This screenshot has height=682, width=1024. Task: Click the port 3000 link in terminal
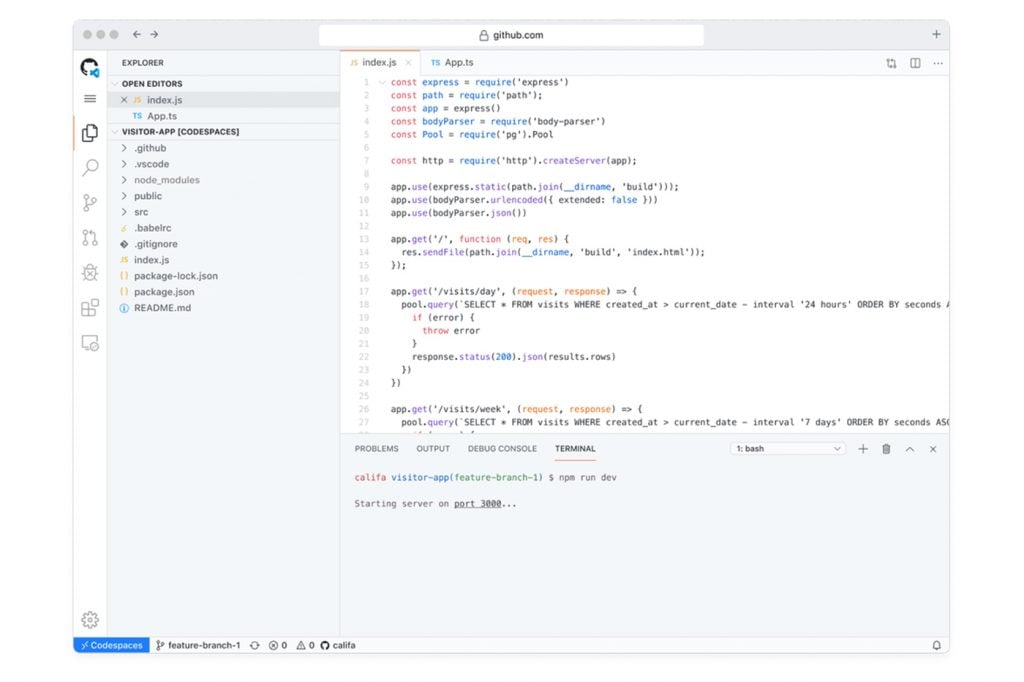click(478, 504)
